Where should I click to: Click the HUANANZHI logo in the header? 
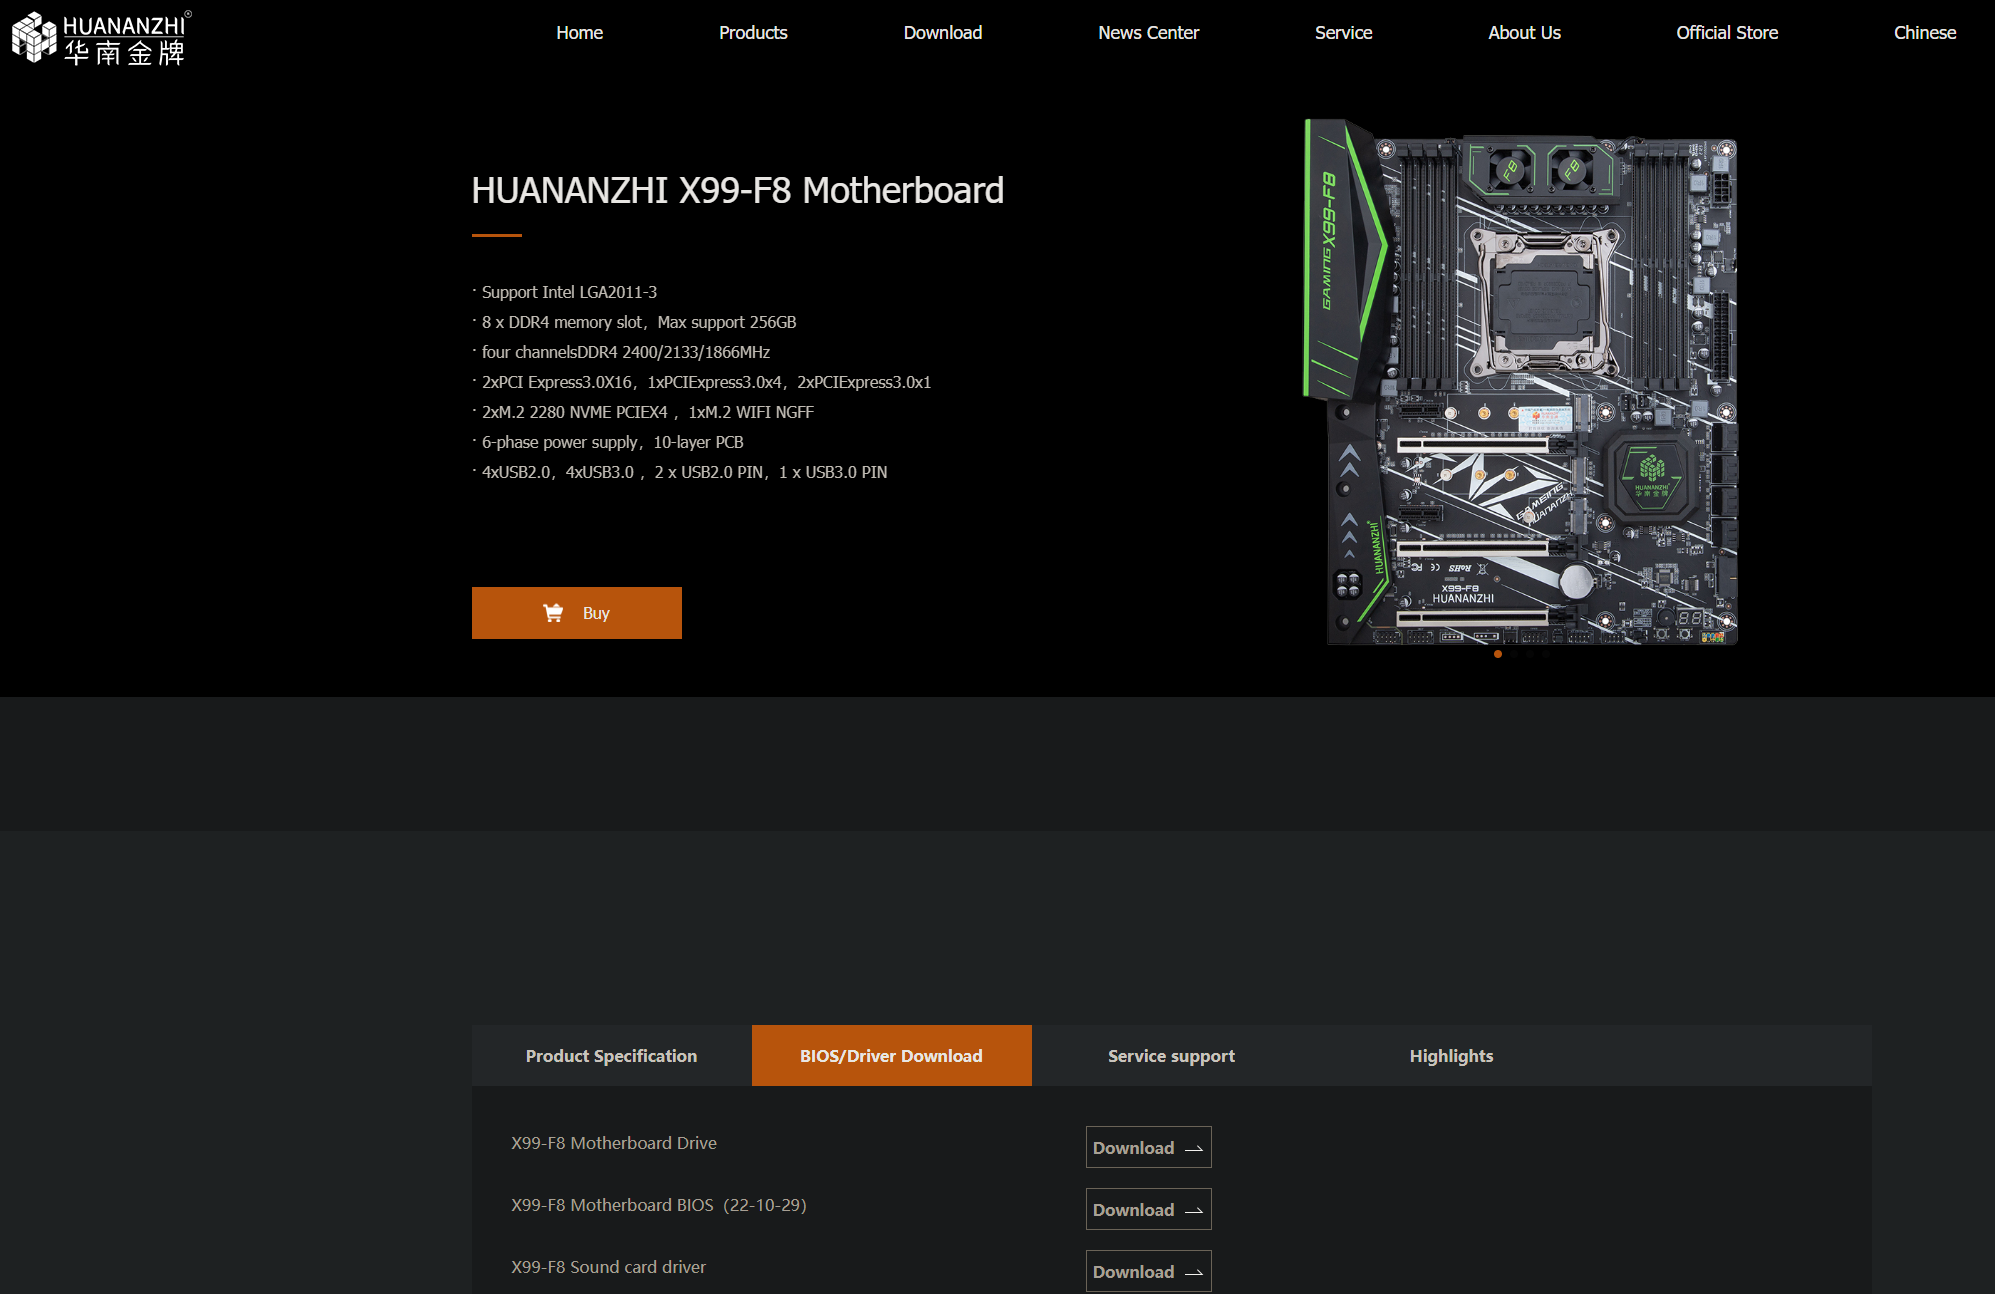100,38
